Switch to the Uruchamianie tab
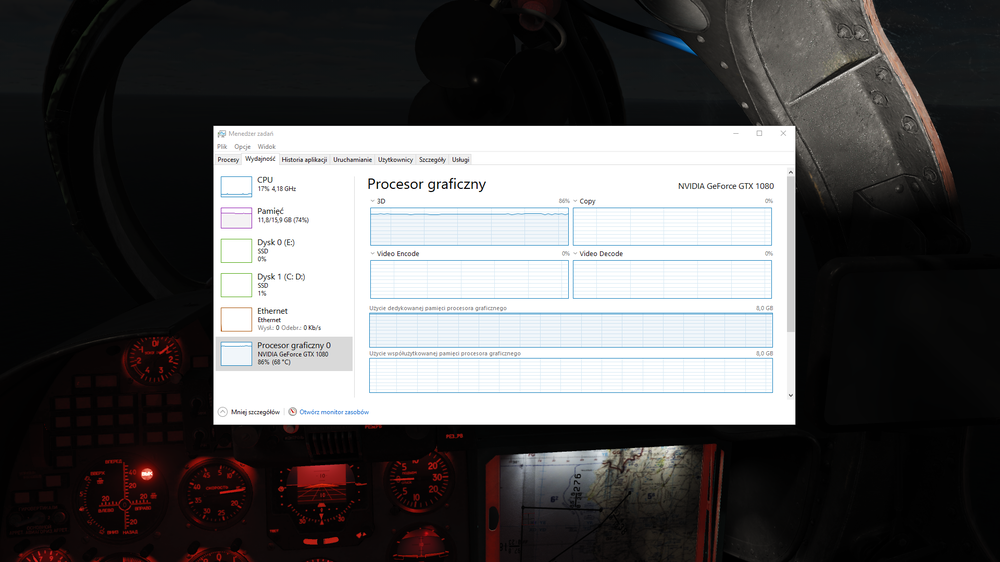The image size is (1000, 562). point(352,160)
